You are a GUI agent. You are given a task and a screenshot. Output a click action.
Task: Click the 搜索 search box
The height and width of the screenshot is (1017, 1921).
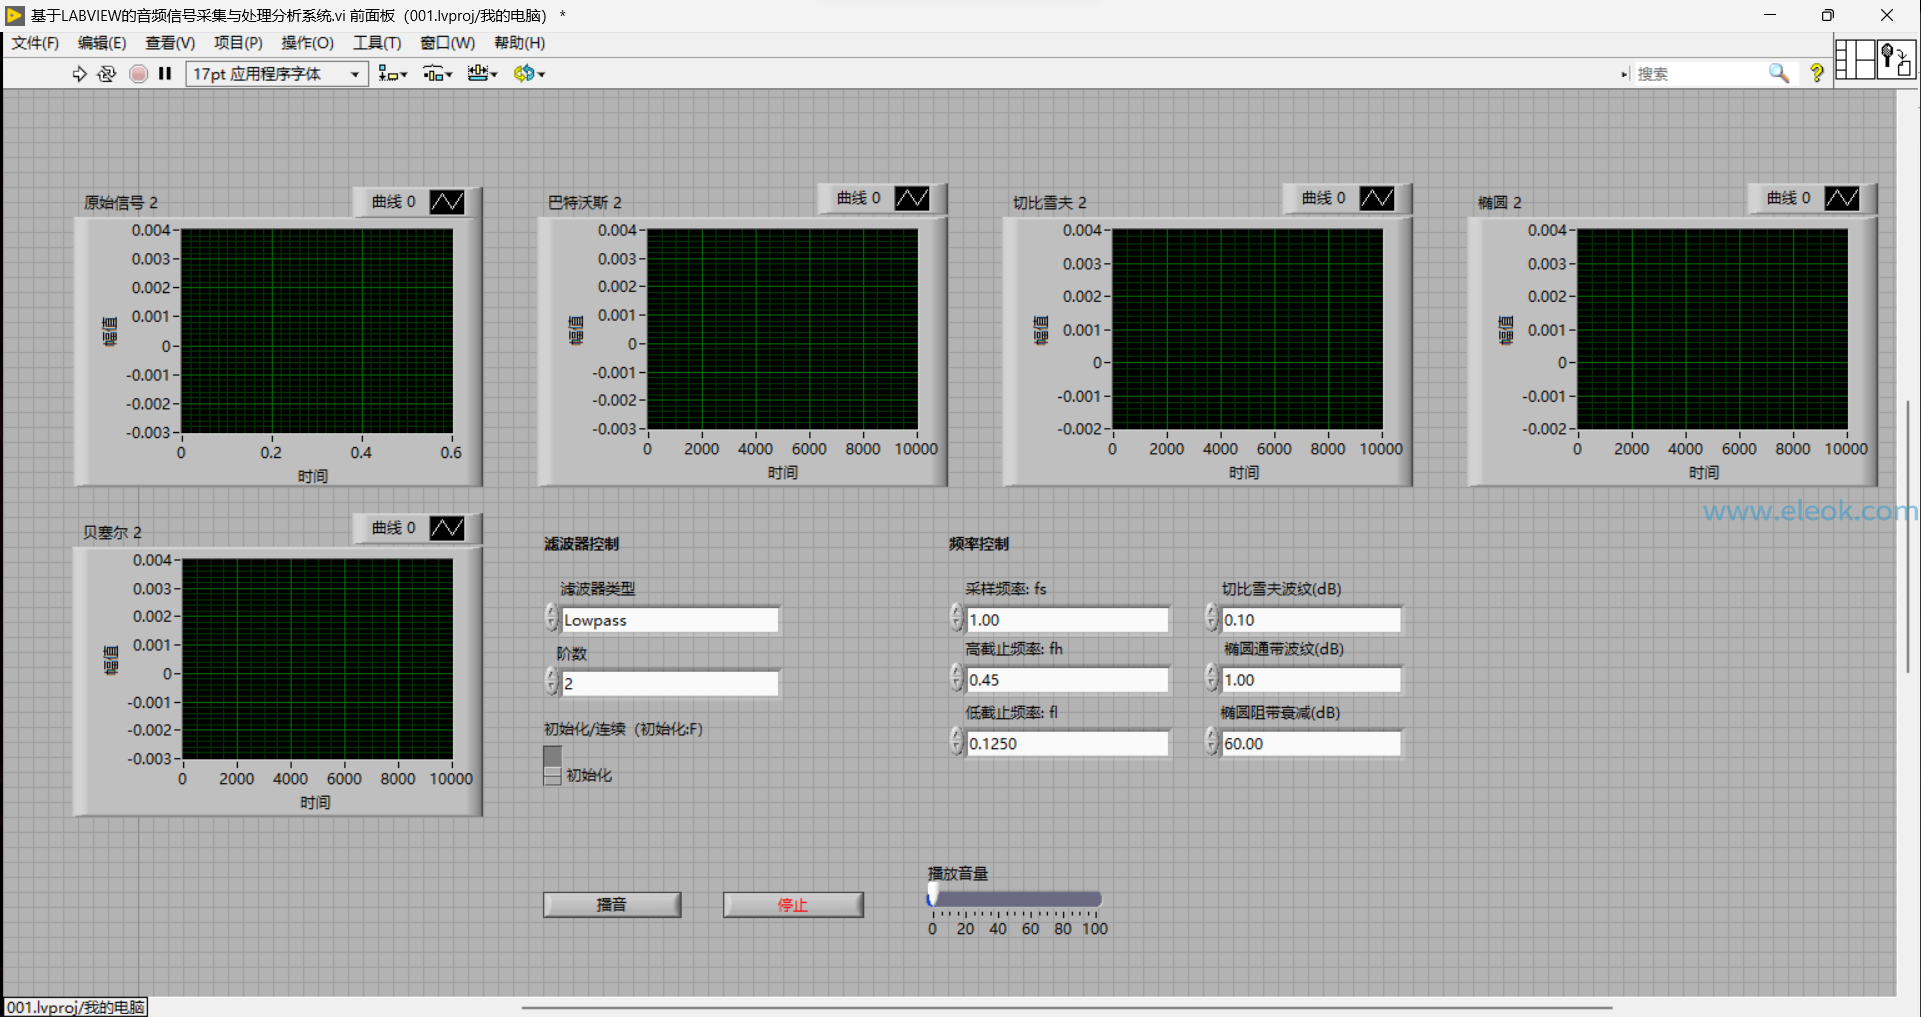click(1700, 74)
